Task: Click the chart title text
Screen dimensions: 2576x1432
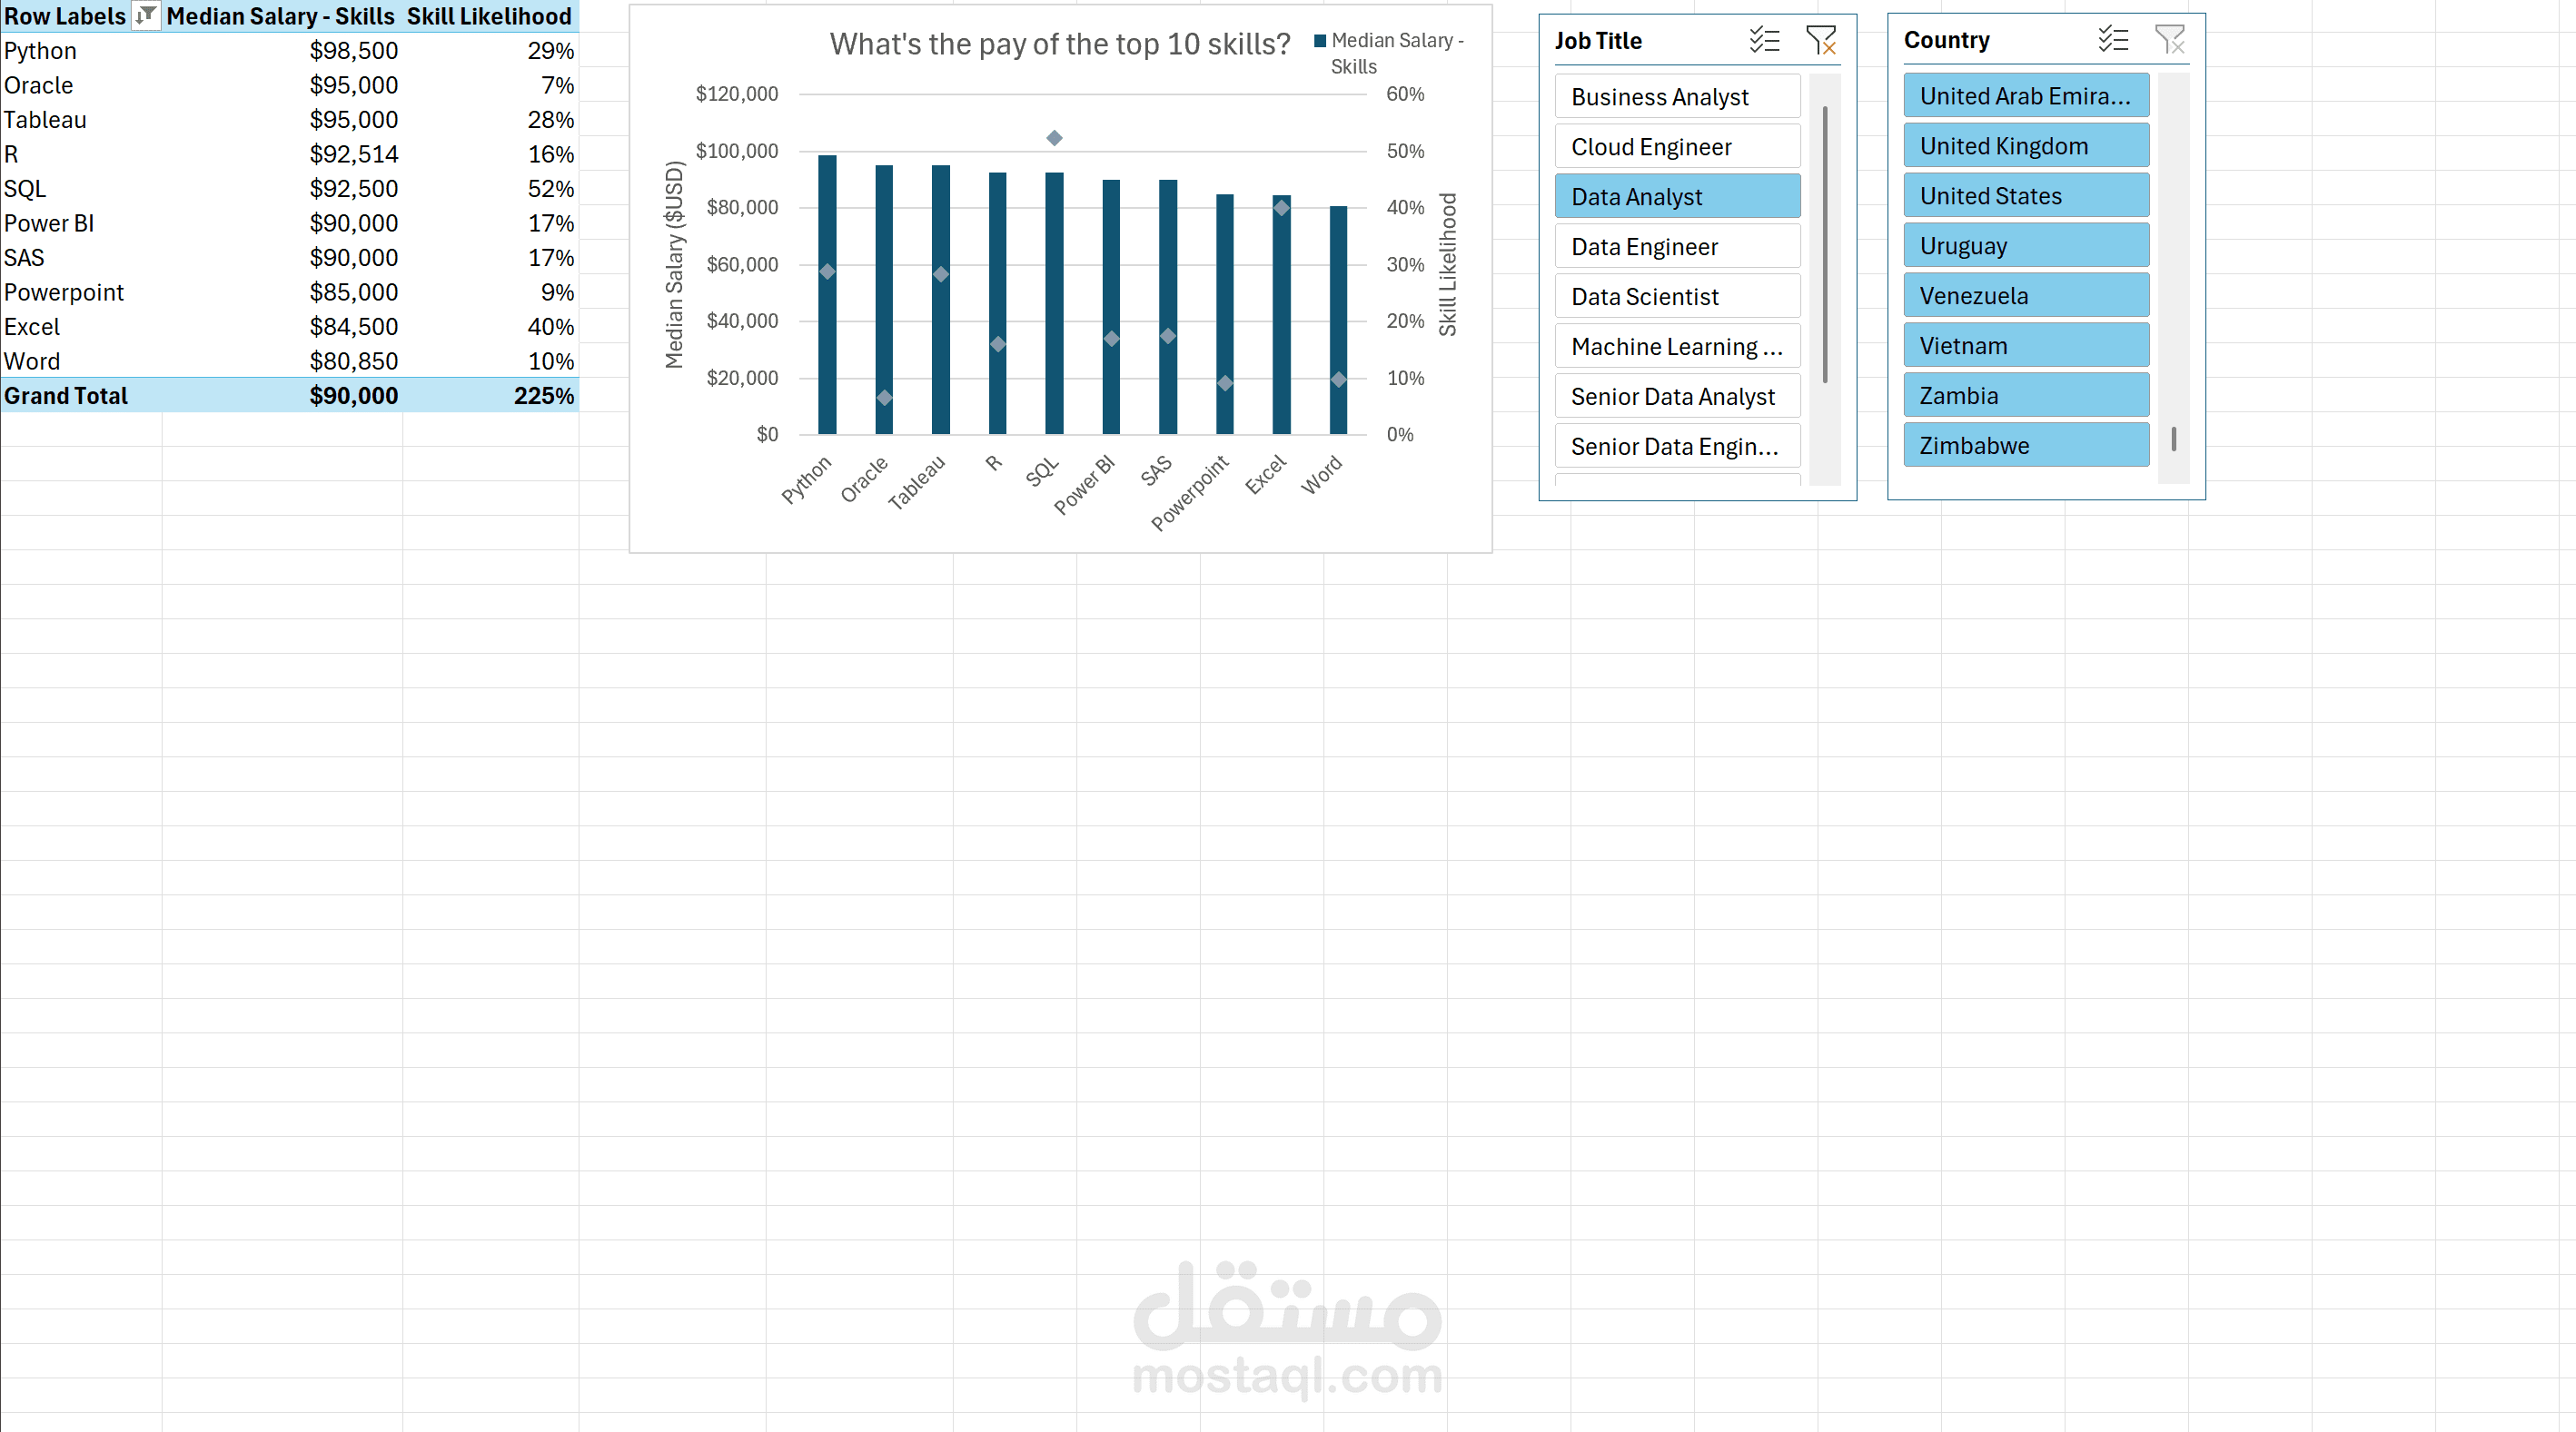Action: (x=1059, y=44)
